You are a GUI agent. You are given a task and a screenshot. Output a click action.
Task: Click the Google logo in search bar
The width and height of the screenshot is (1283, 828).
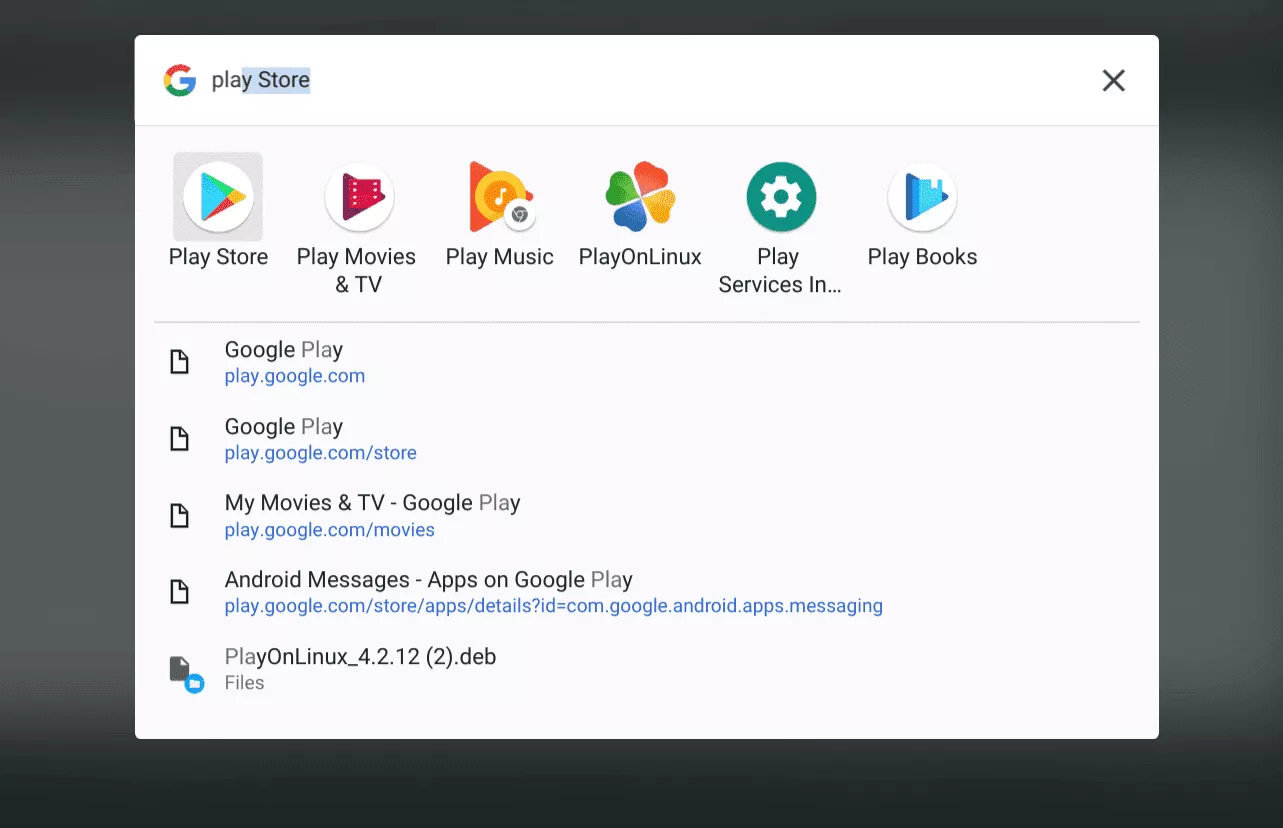click(180, 80)
